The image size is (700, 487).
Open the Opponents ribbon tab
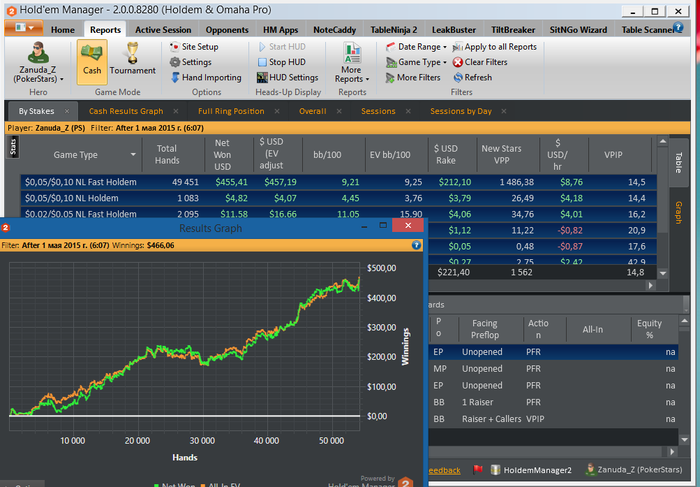227,30
